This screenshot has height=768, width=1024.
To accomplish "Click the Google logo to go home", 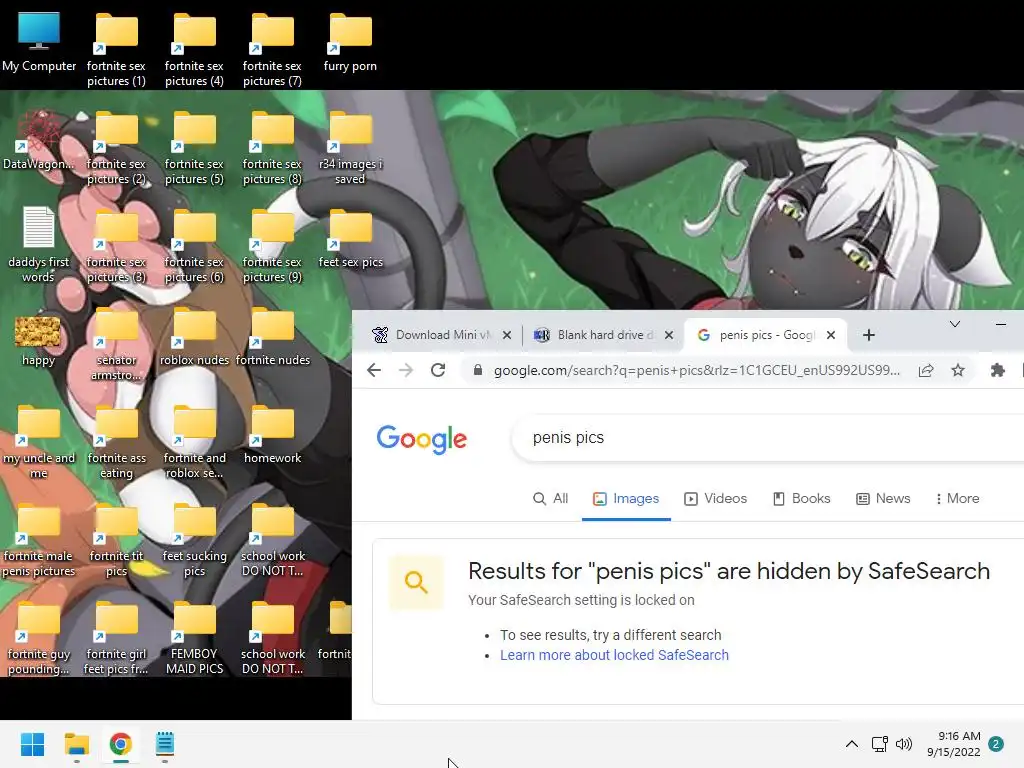I will point(422,439).
